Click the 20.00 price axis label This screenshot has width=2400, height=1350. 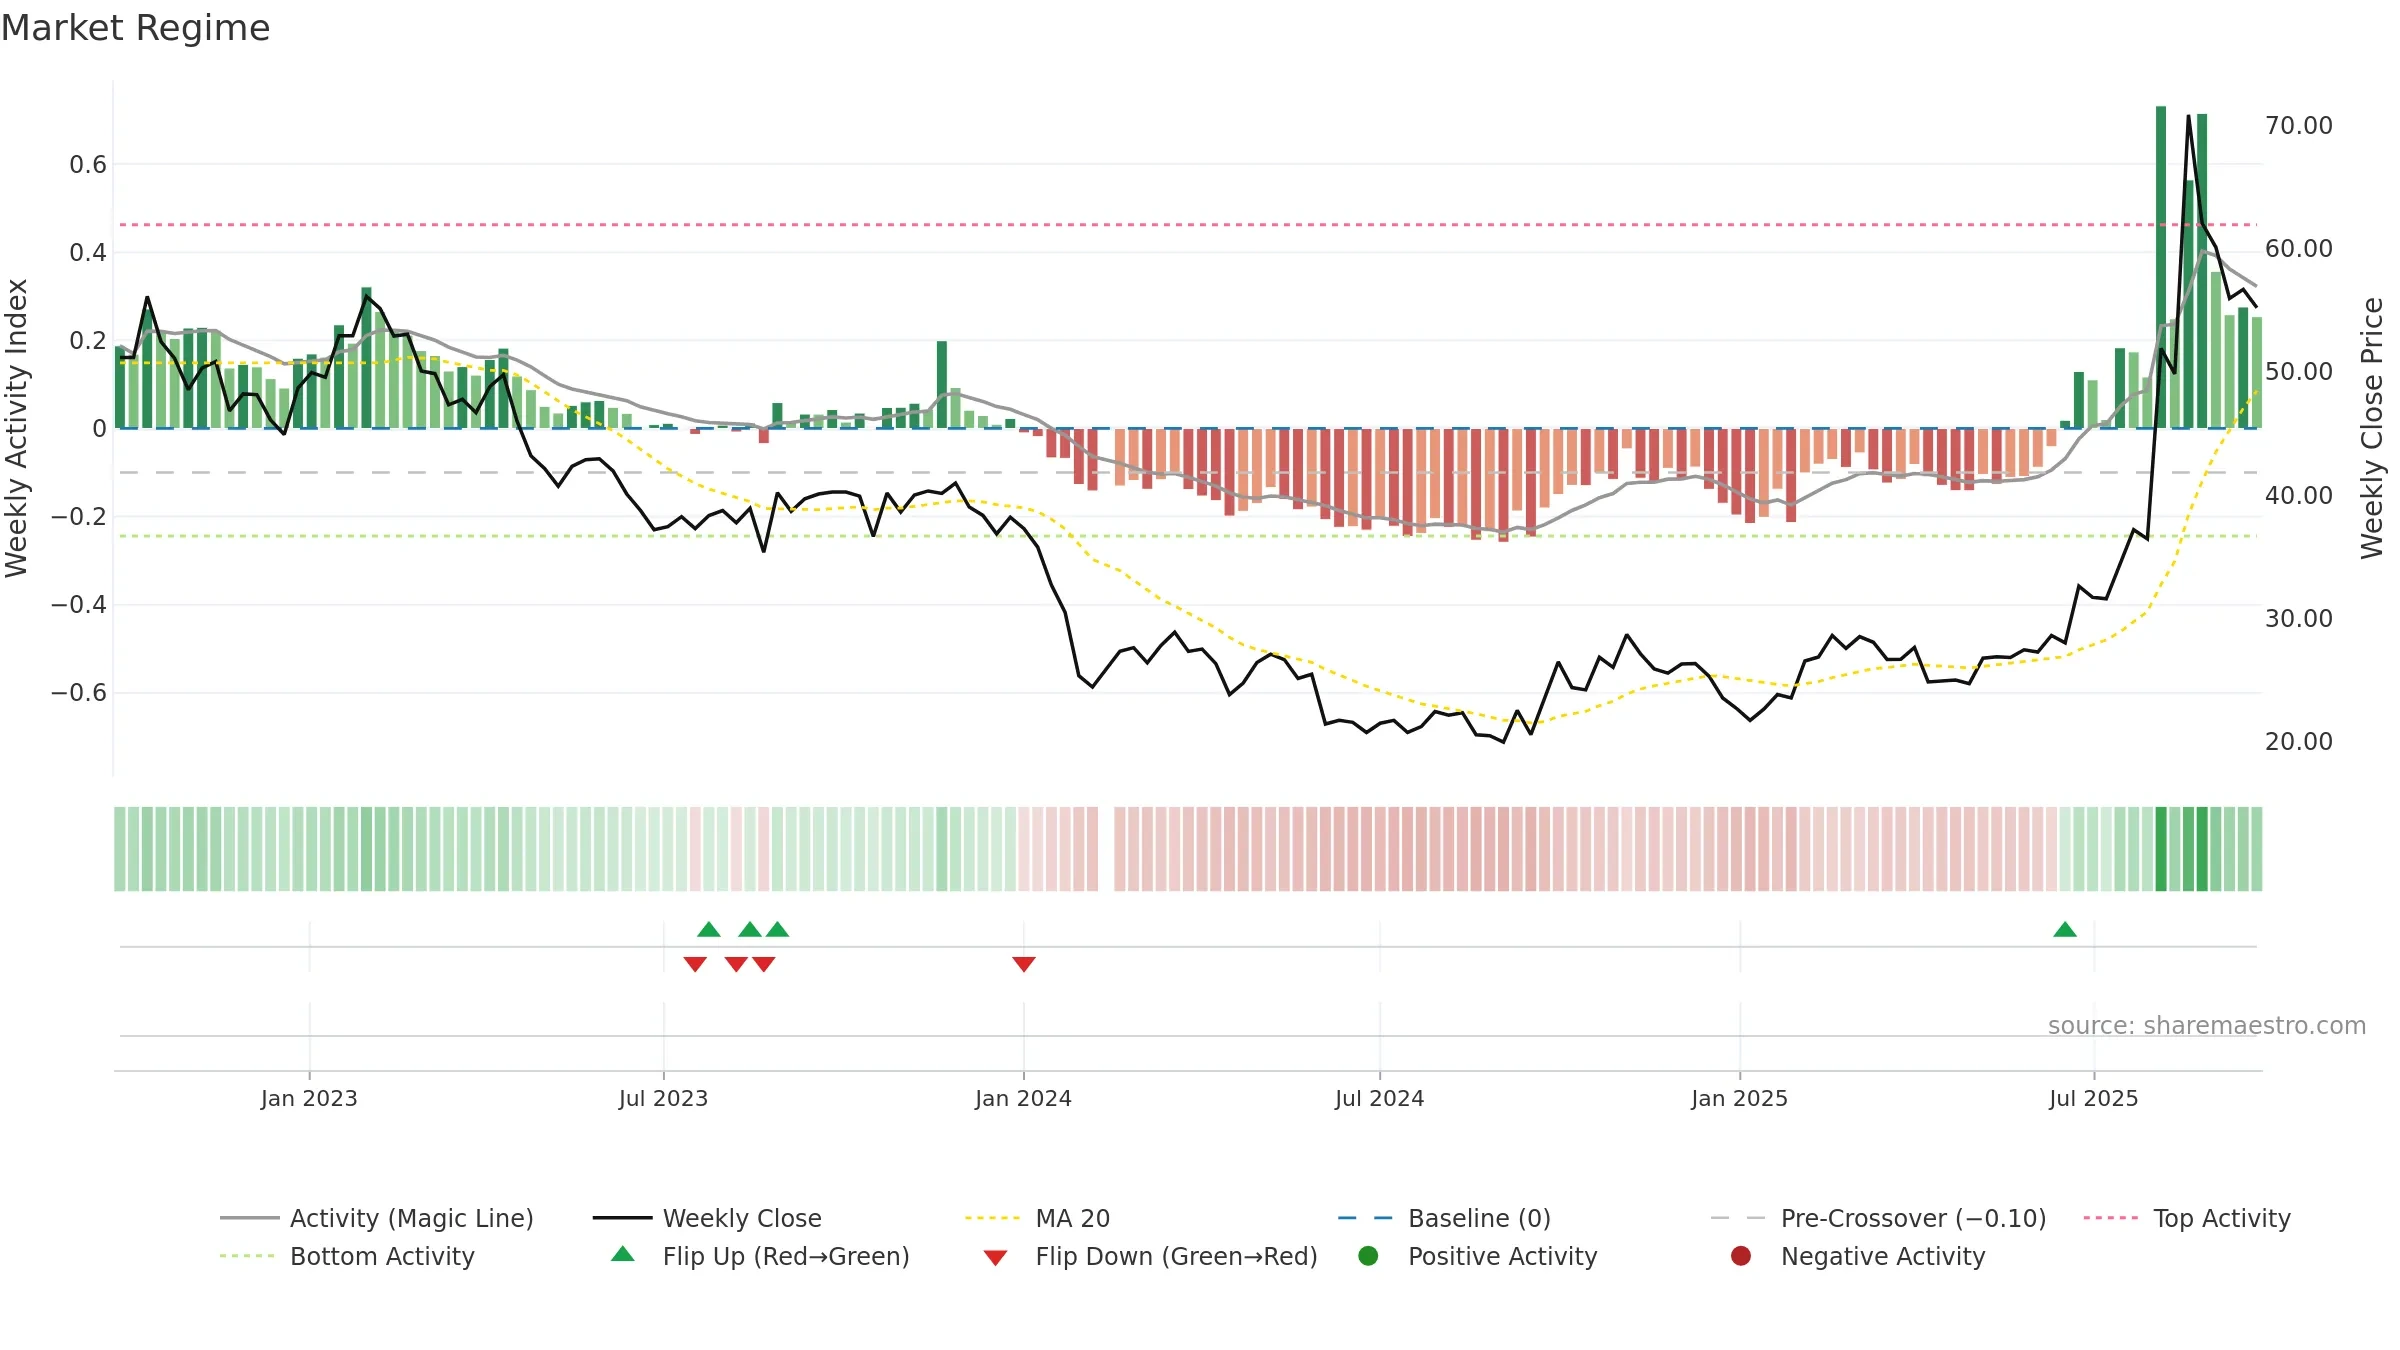coord(2299,741)
